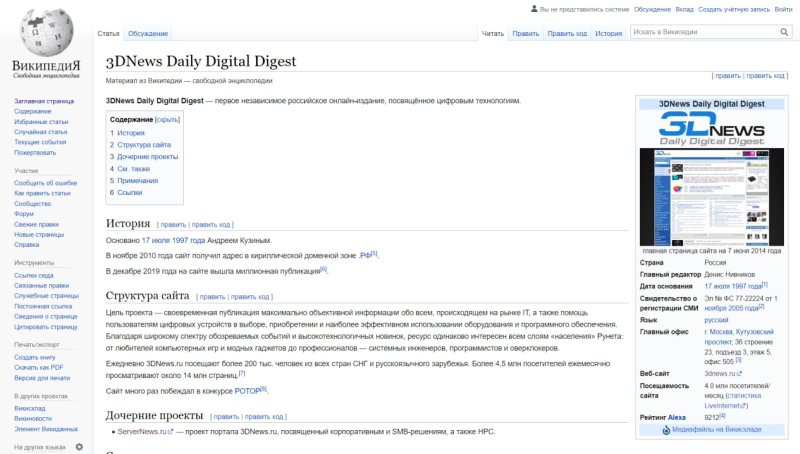
Task: Click the Wikimedia Commons icon in infobox
Action: pos(666,430)
